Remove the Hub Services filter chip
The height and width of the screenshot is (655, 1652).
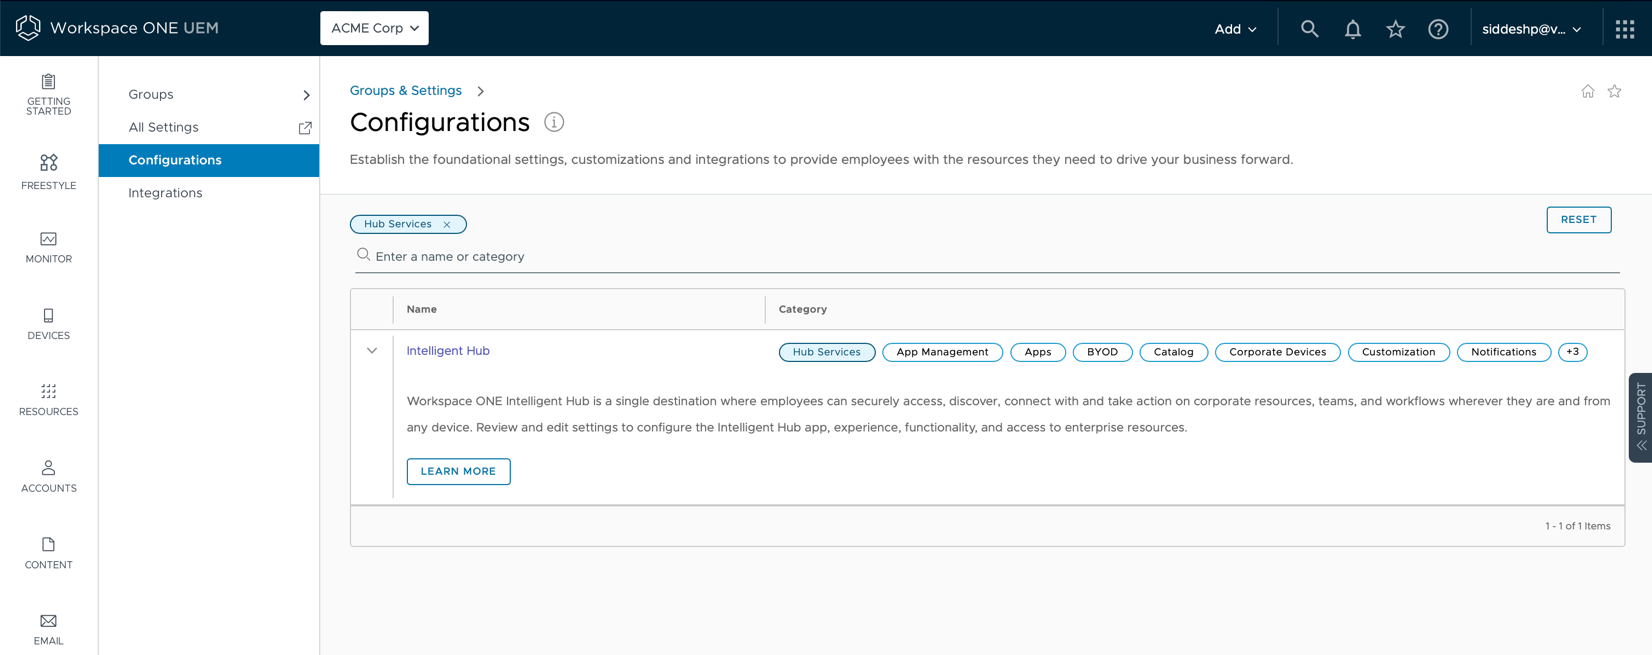447,225
